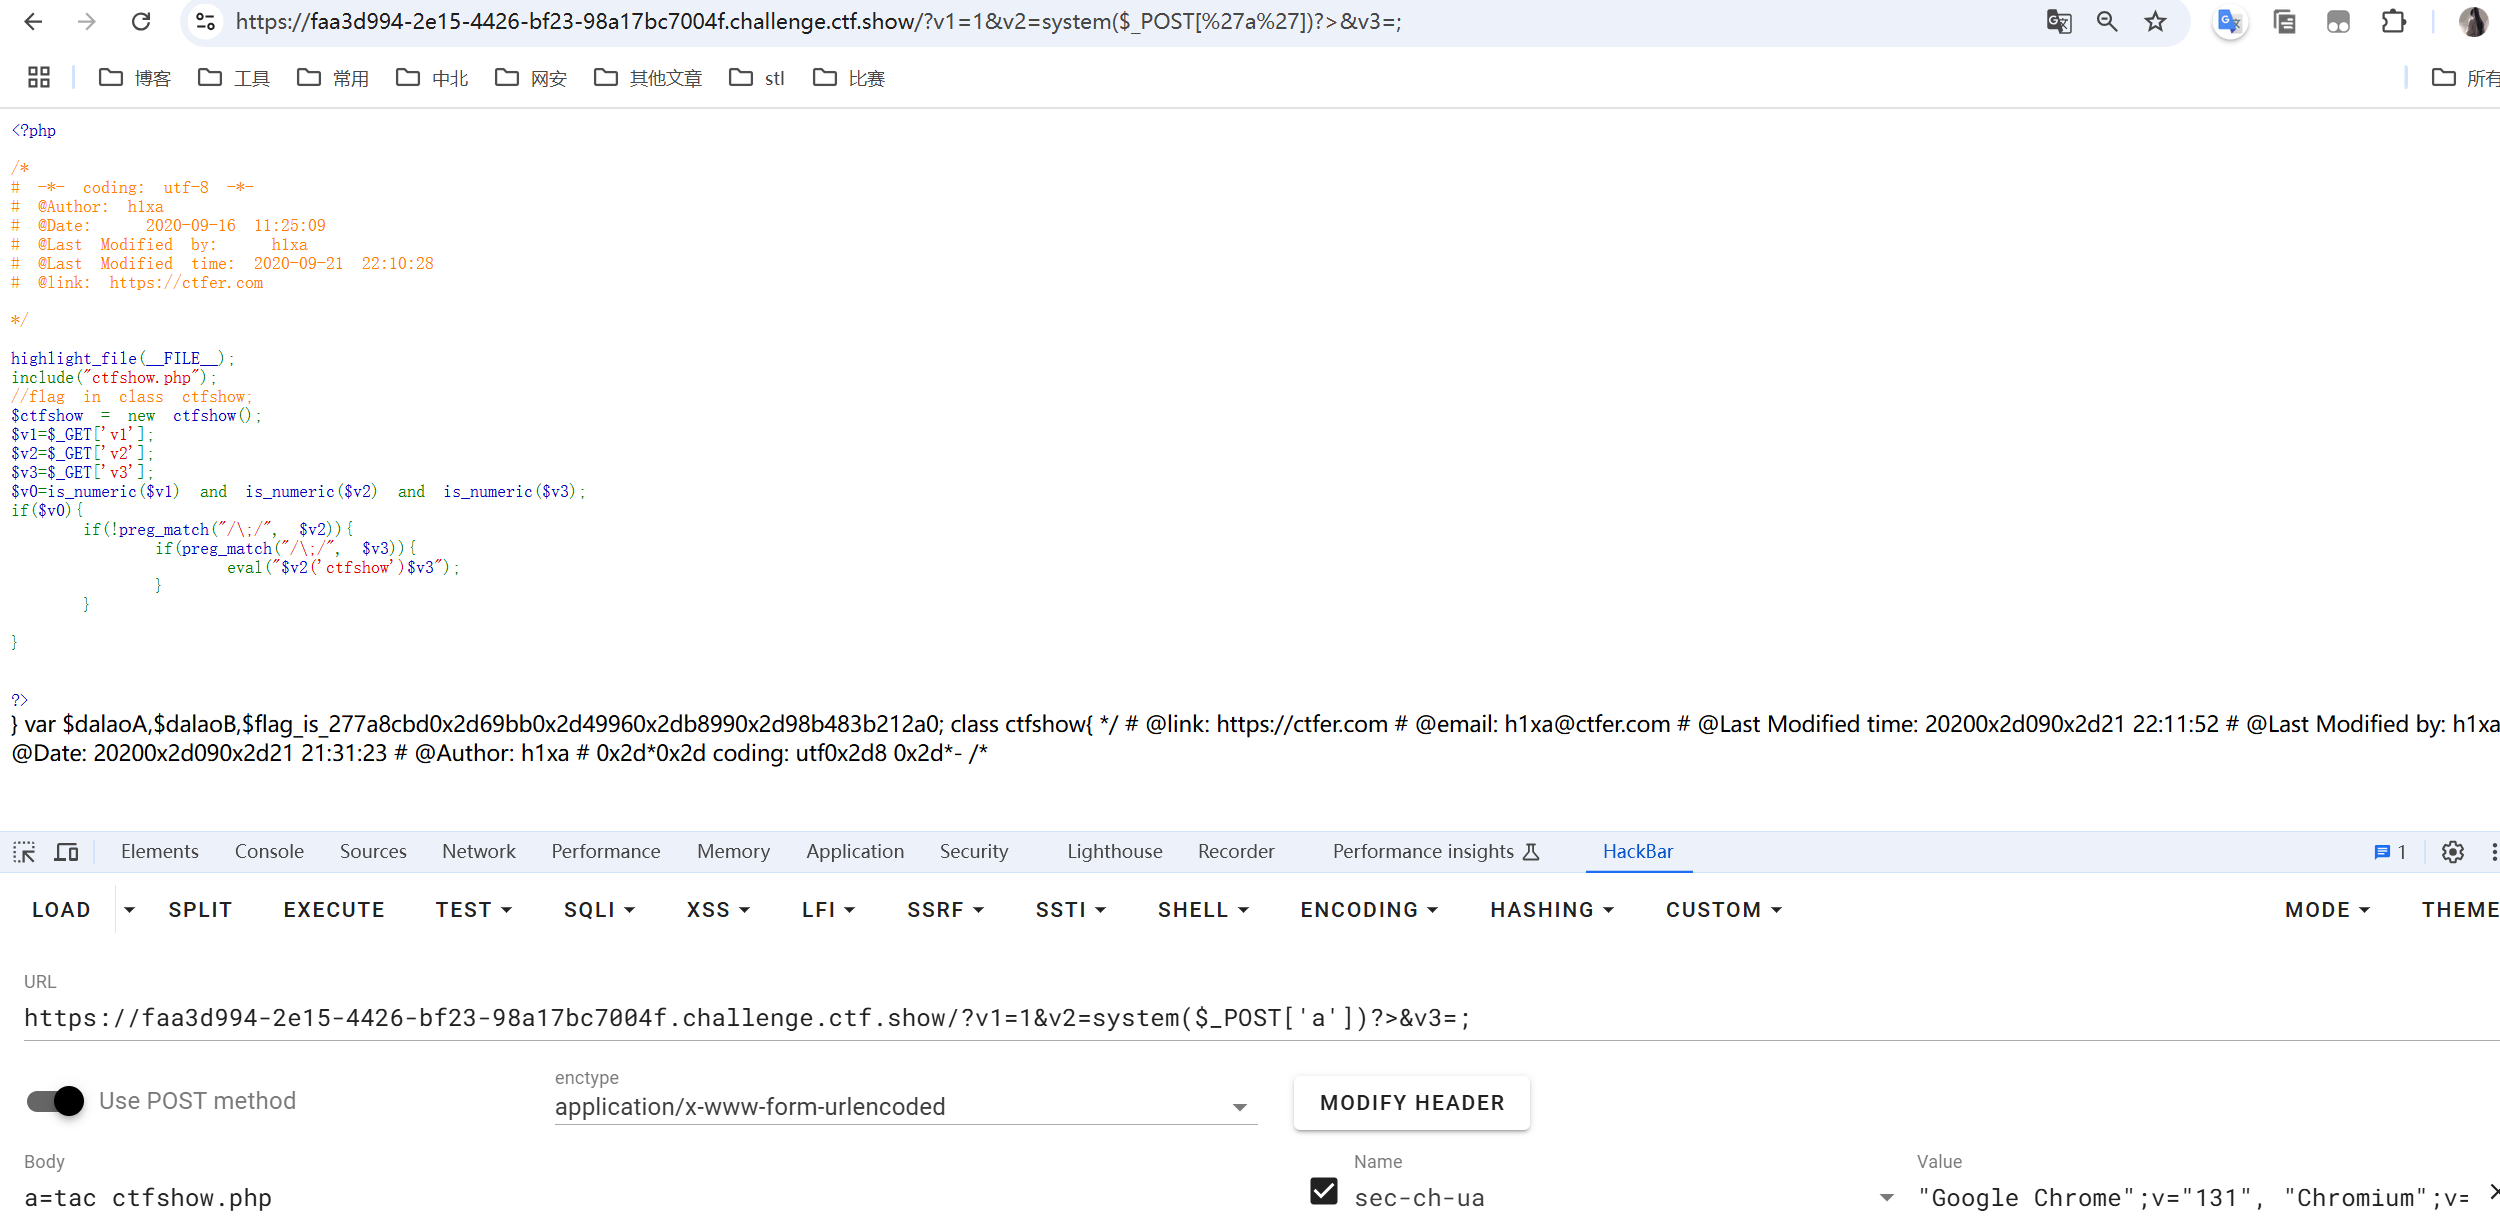The width and height of the screenshot is (2500, 1216).
Task: Open the SSTI dropdown menu
Action: coord(1070,910)
